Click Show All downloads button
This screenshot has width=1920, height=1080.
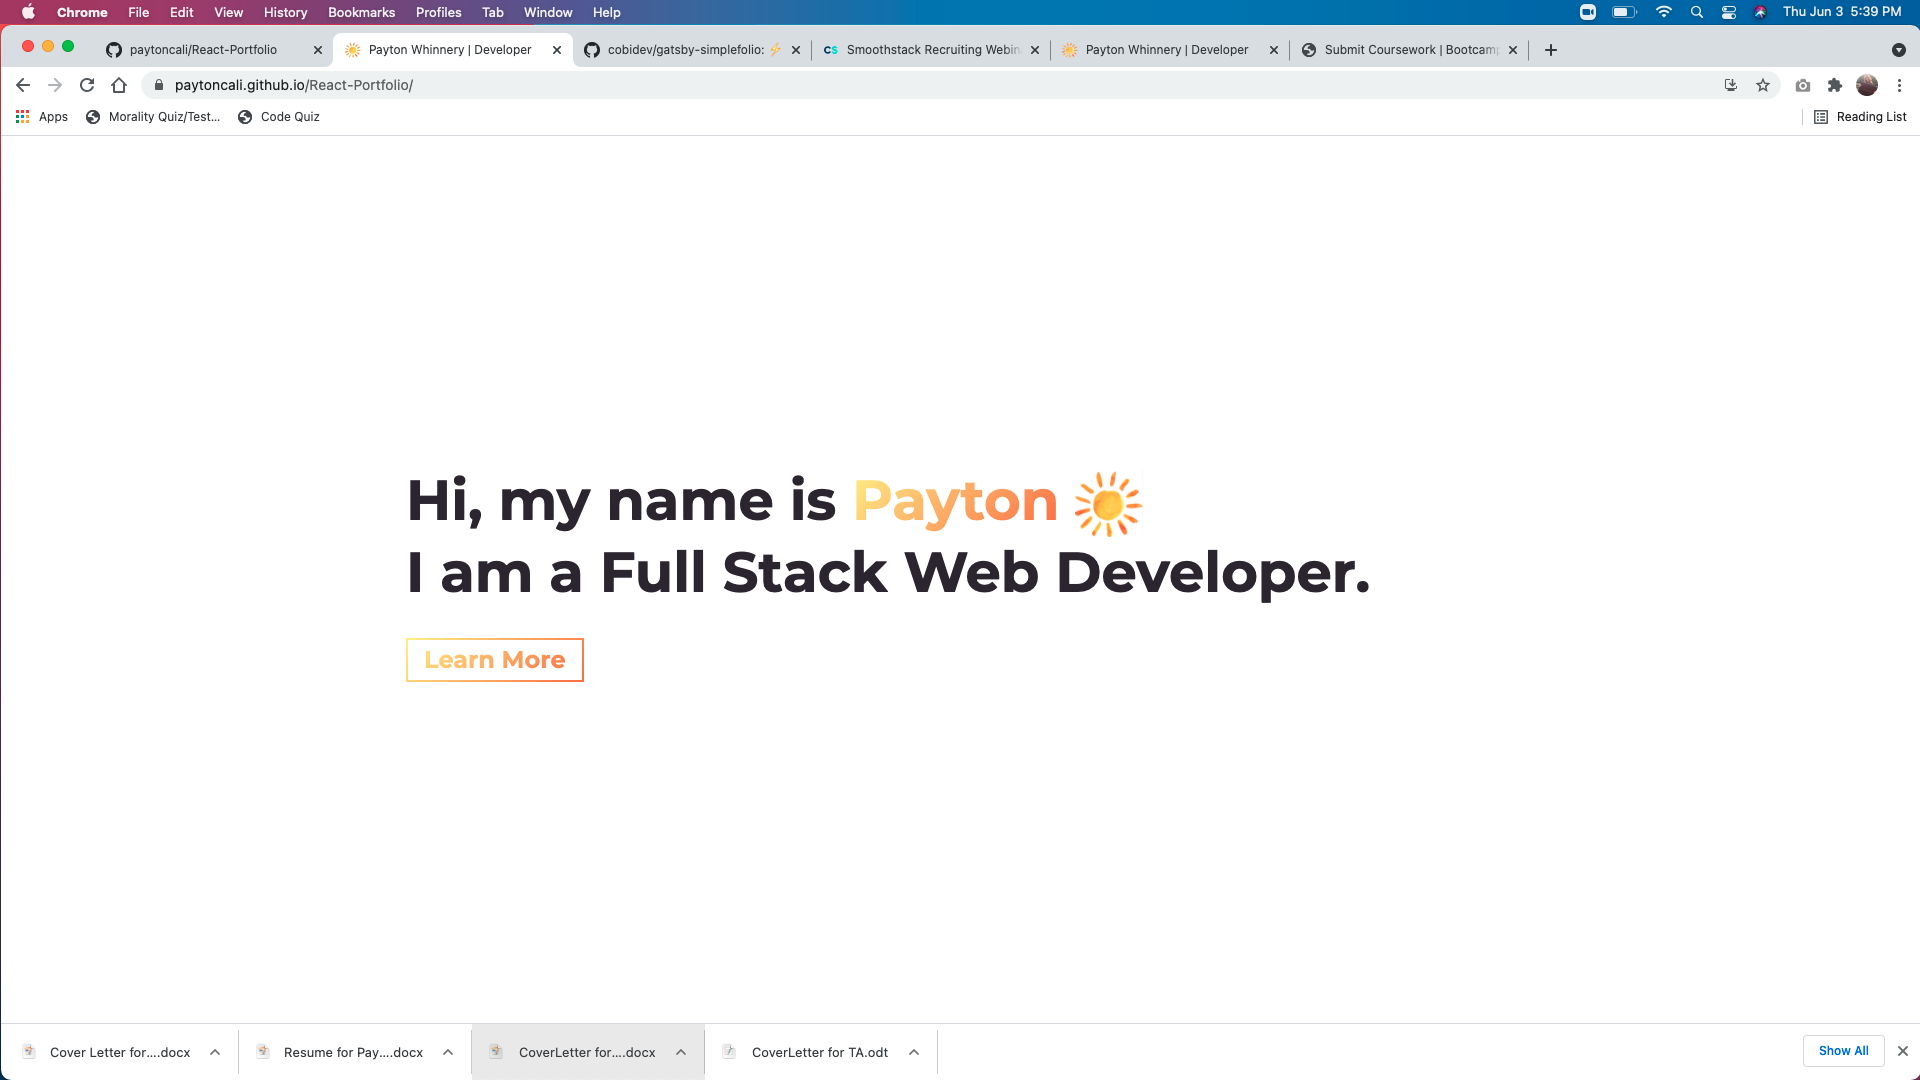click(1843, 1051)
